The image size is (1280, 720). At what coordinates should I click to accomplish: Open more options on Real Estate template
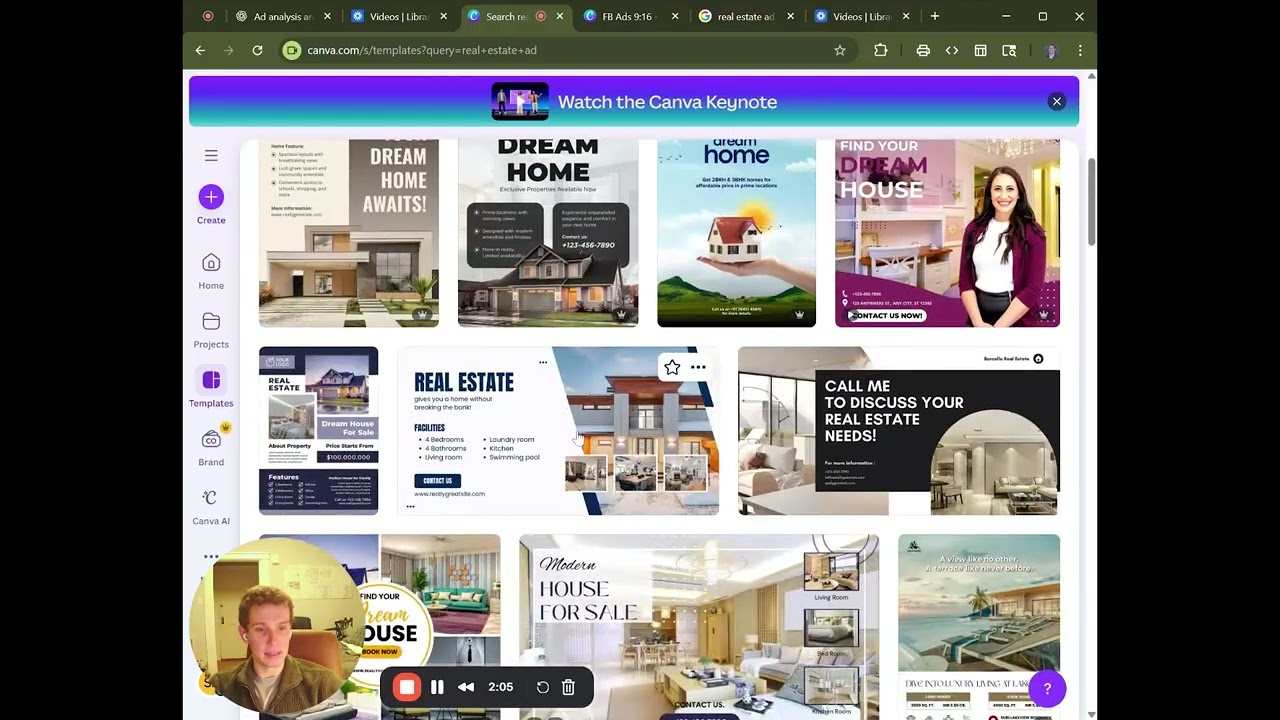click(x=698, y=367)
